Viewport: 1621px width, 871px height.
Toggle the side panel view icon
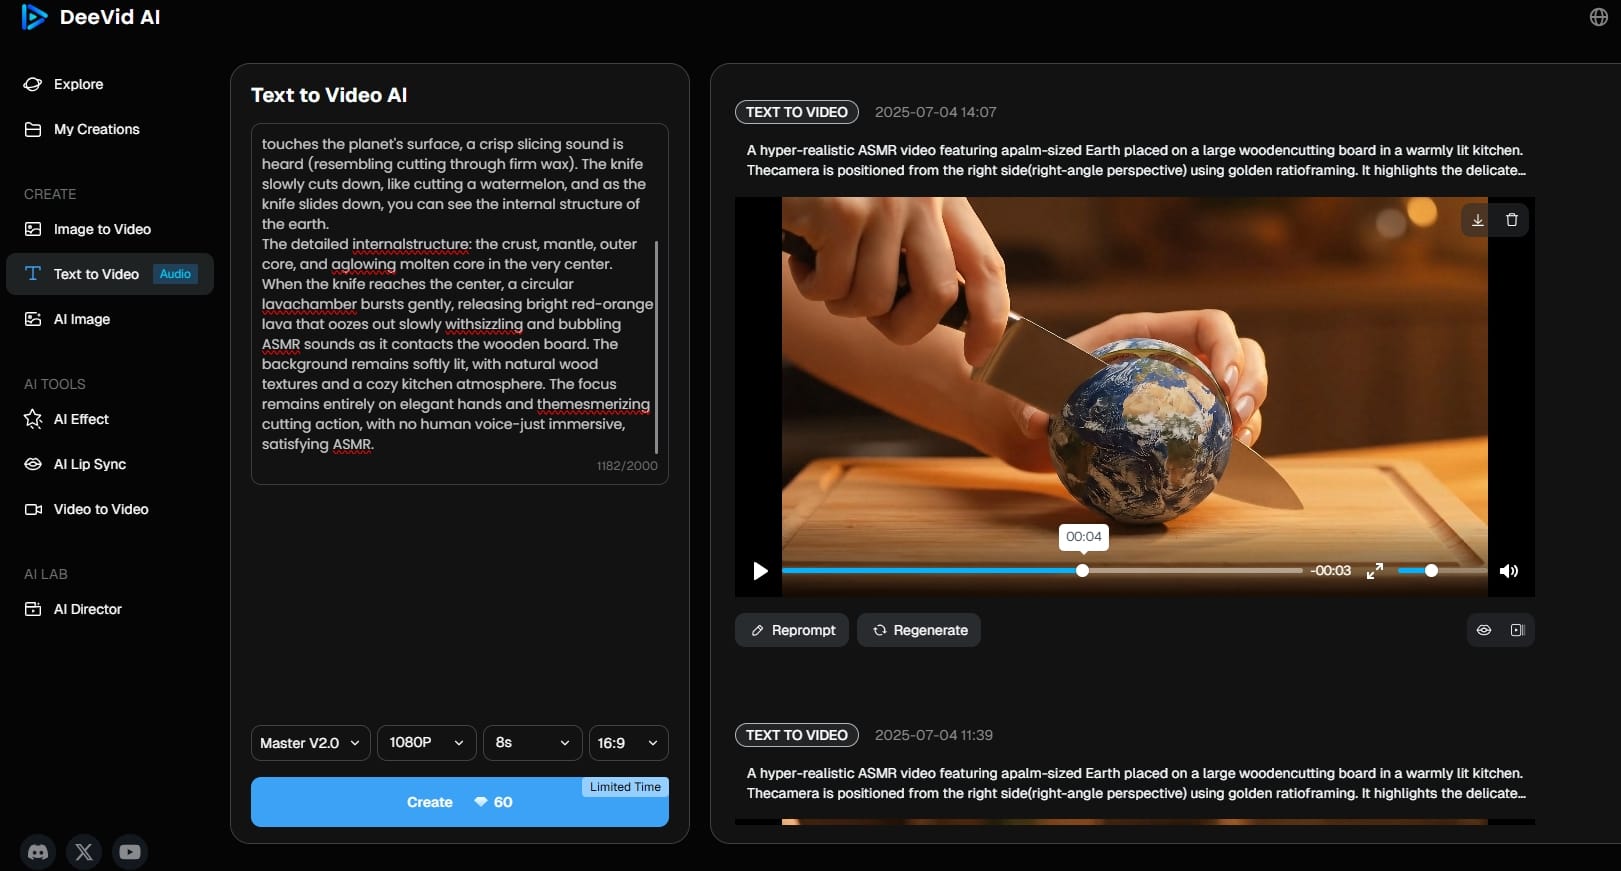point(1517,630)
